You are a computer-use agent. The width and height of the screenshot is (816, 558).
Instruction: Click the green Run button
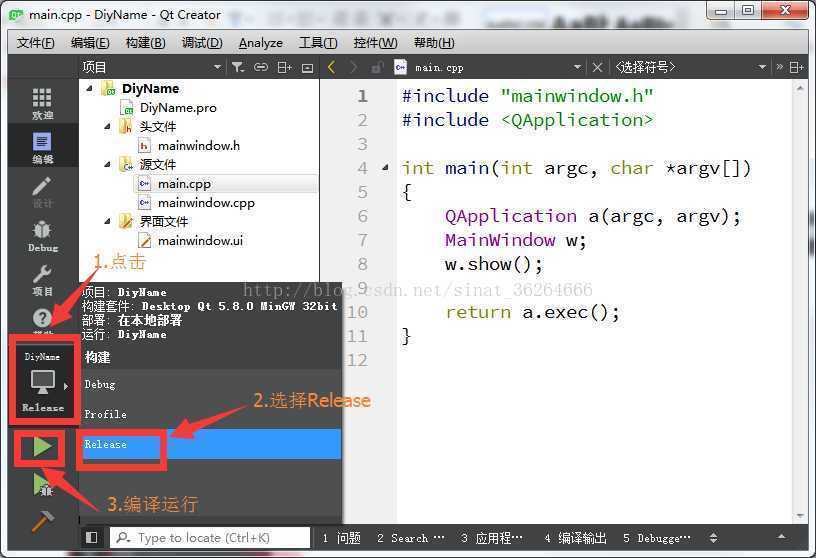tap(42, 447)
